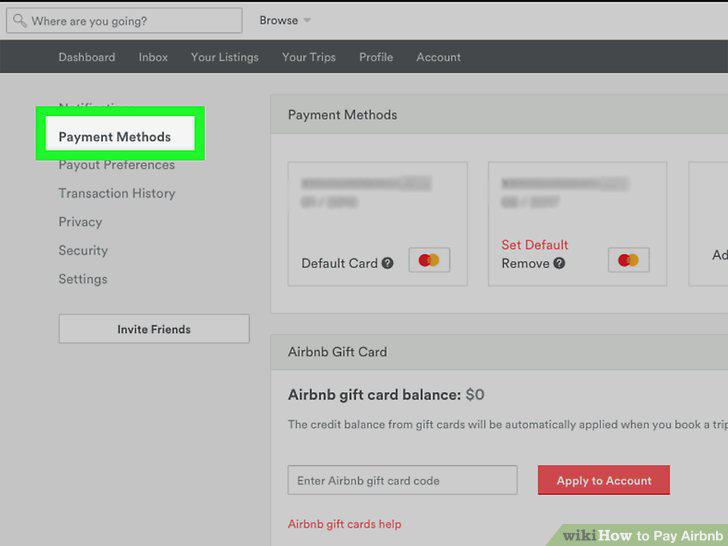Select the Account tab
728x546 pixels.
tap(438, 57)
